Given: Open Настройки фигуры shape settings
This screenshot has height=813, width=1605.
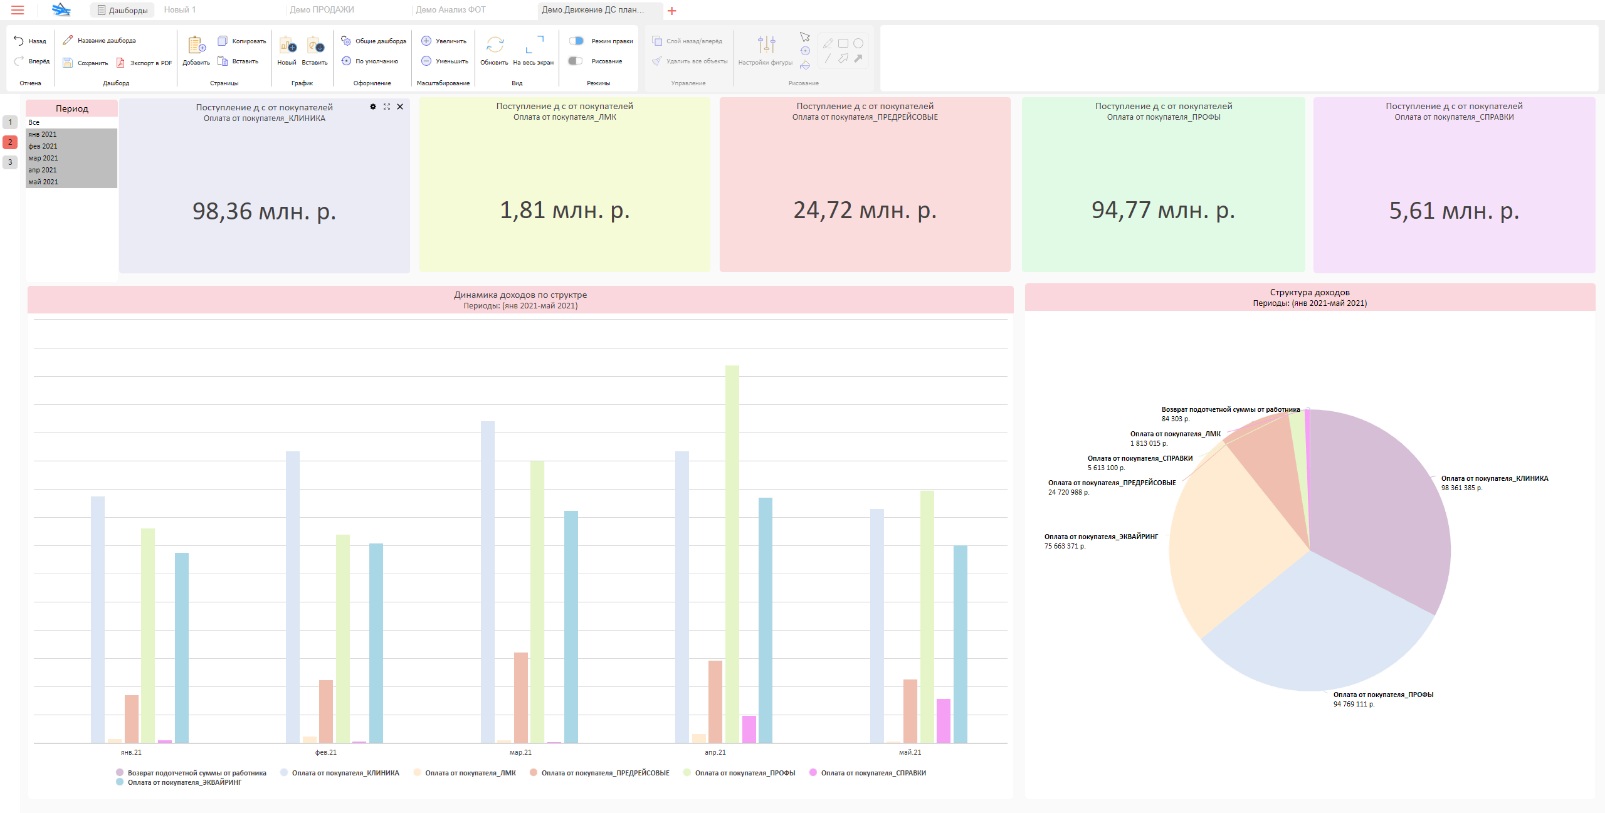Looking at the screenshot, I should tap(766, 44).
